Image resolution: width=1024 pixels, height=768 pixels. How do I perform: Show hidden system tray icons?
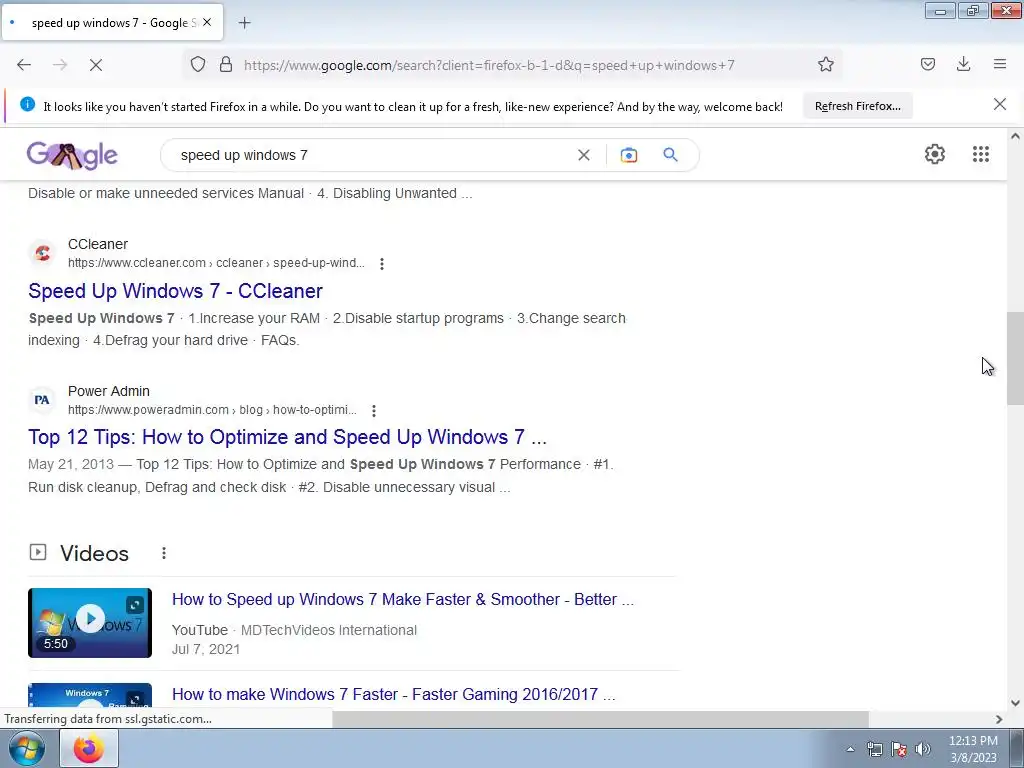(x=850, y=749)
